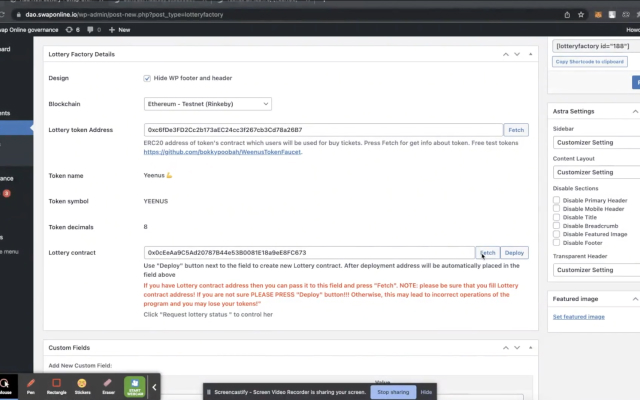Click the Start Webcam icon
640x400 pixels.
[x=135, y=386]
